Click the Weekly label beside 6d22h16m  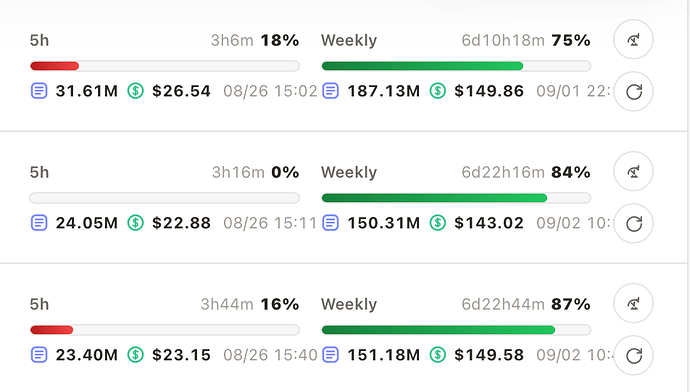pyautogui.click(x=349, y=172)
